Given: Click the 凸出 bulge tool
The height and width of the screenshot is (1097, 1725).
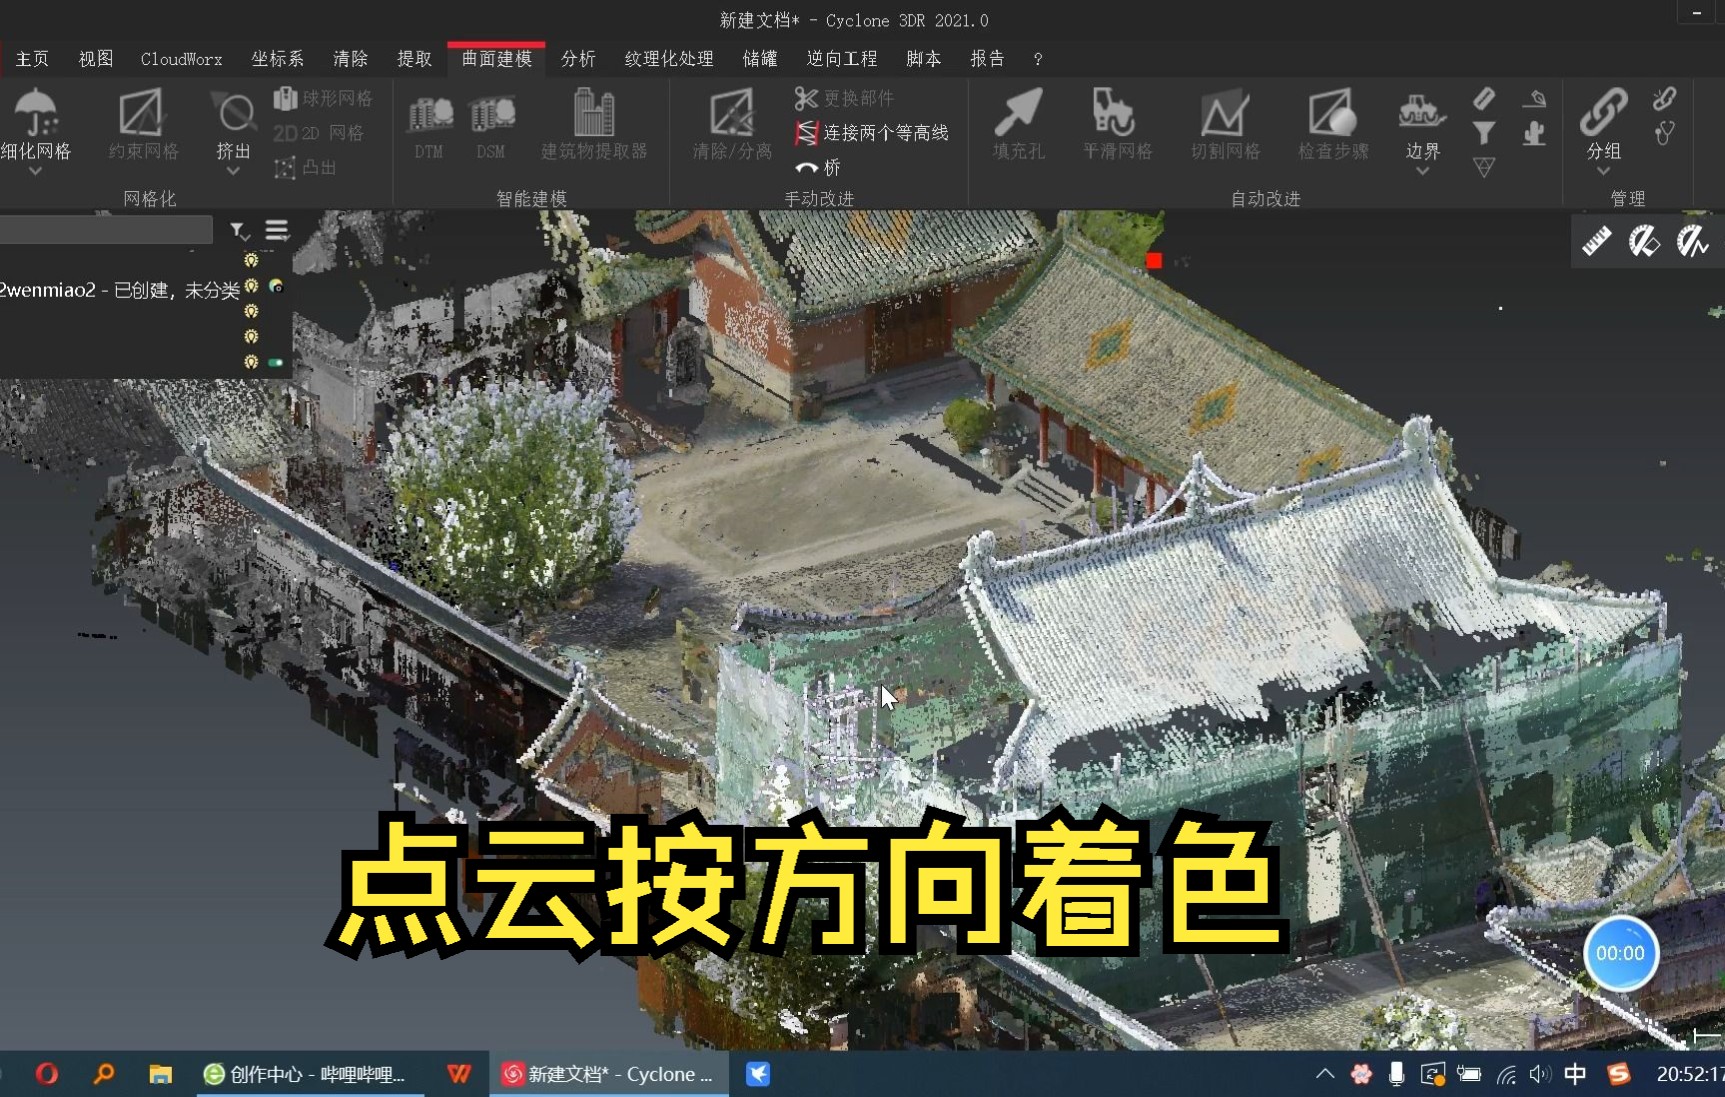Looking at the screenshot, I should [306, 167].
